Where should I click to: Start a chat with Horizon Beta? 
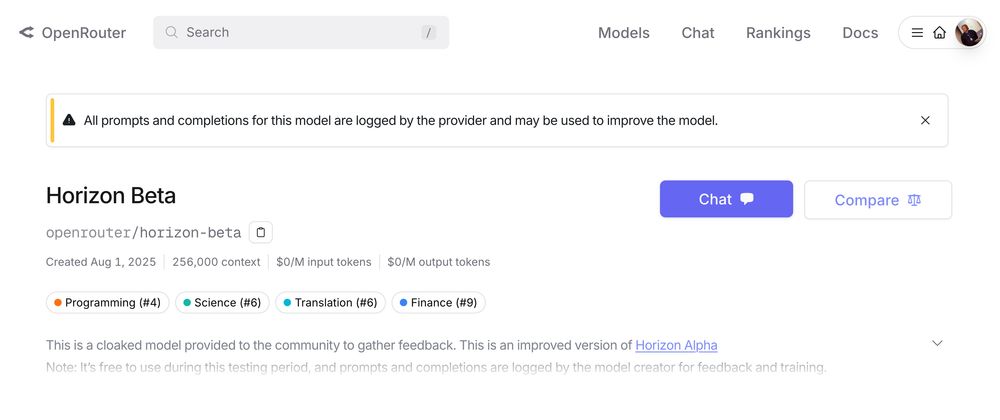point(726,199)
